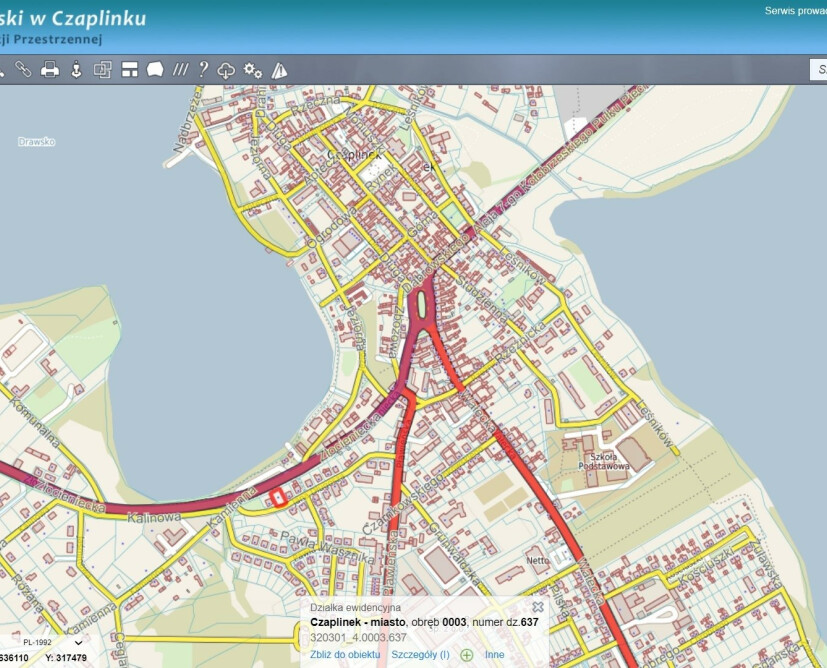Click 'Zbliż do obiektu' link
The height and width of the screenshot is (668, 827).
345,654
